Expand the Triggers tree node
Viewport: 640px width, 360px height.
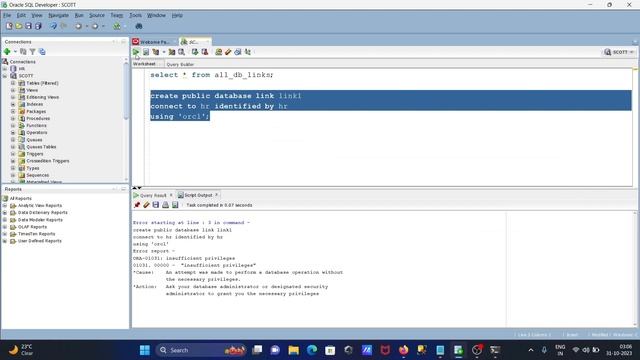point(13,154)
